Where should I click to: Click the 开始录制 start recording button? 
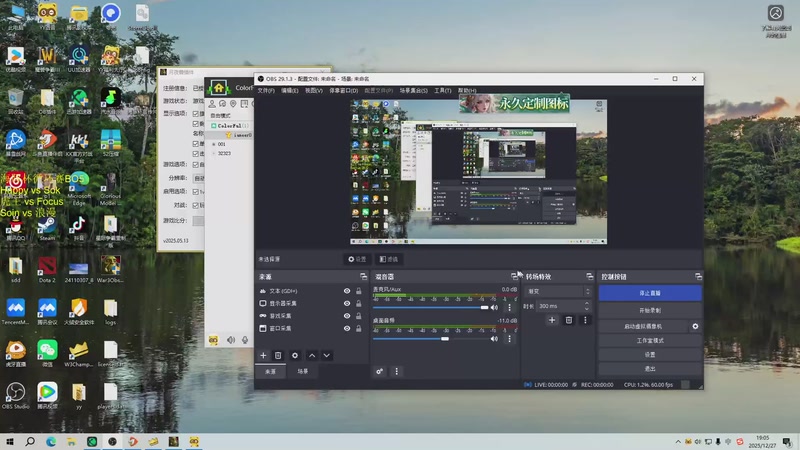pos(650,310)
